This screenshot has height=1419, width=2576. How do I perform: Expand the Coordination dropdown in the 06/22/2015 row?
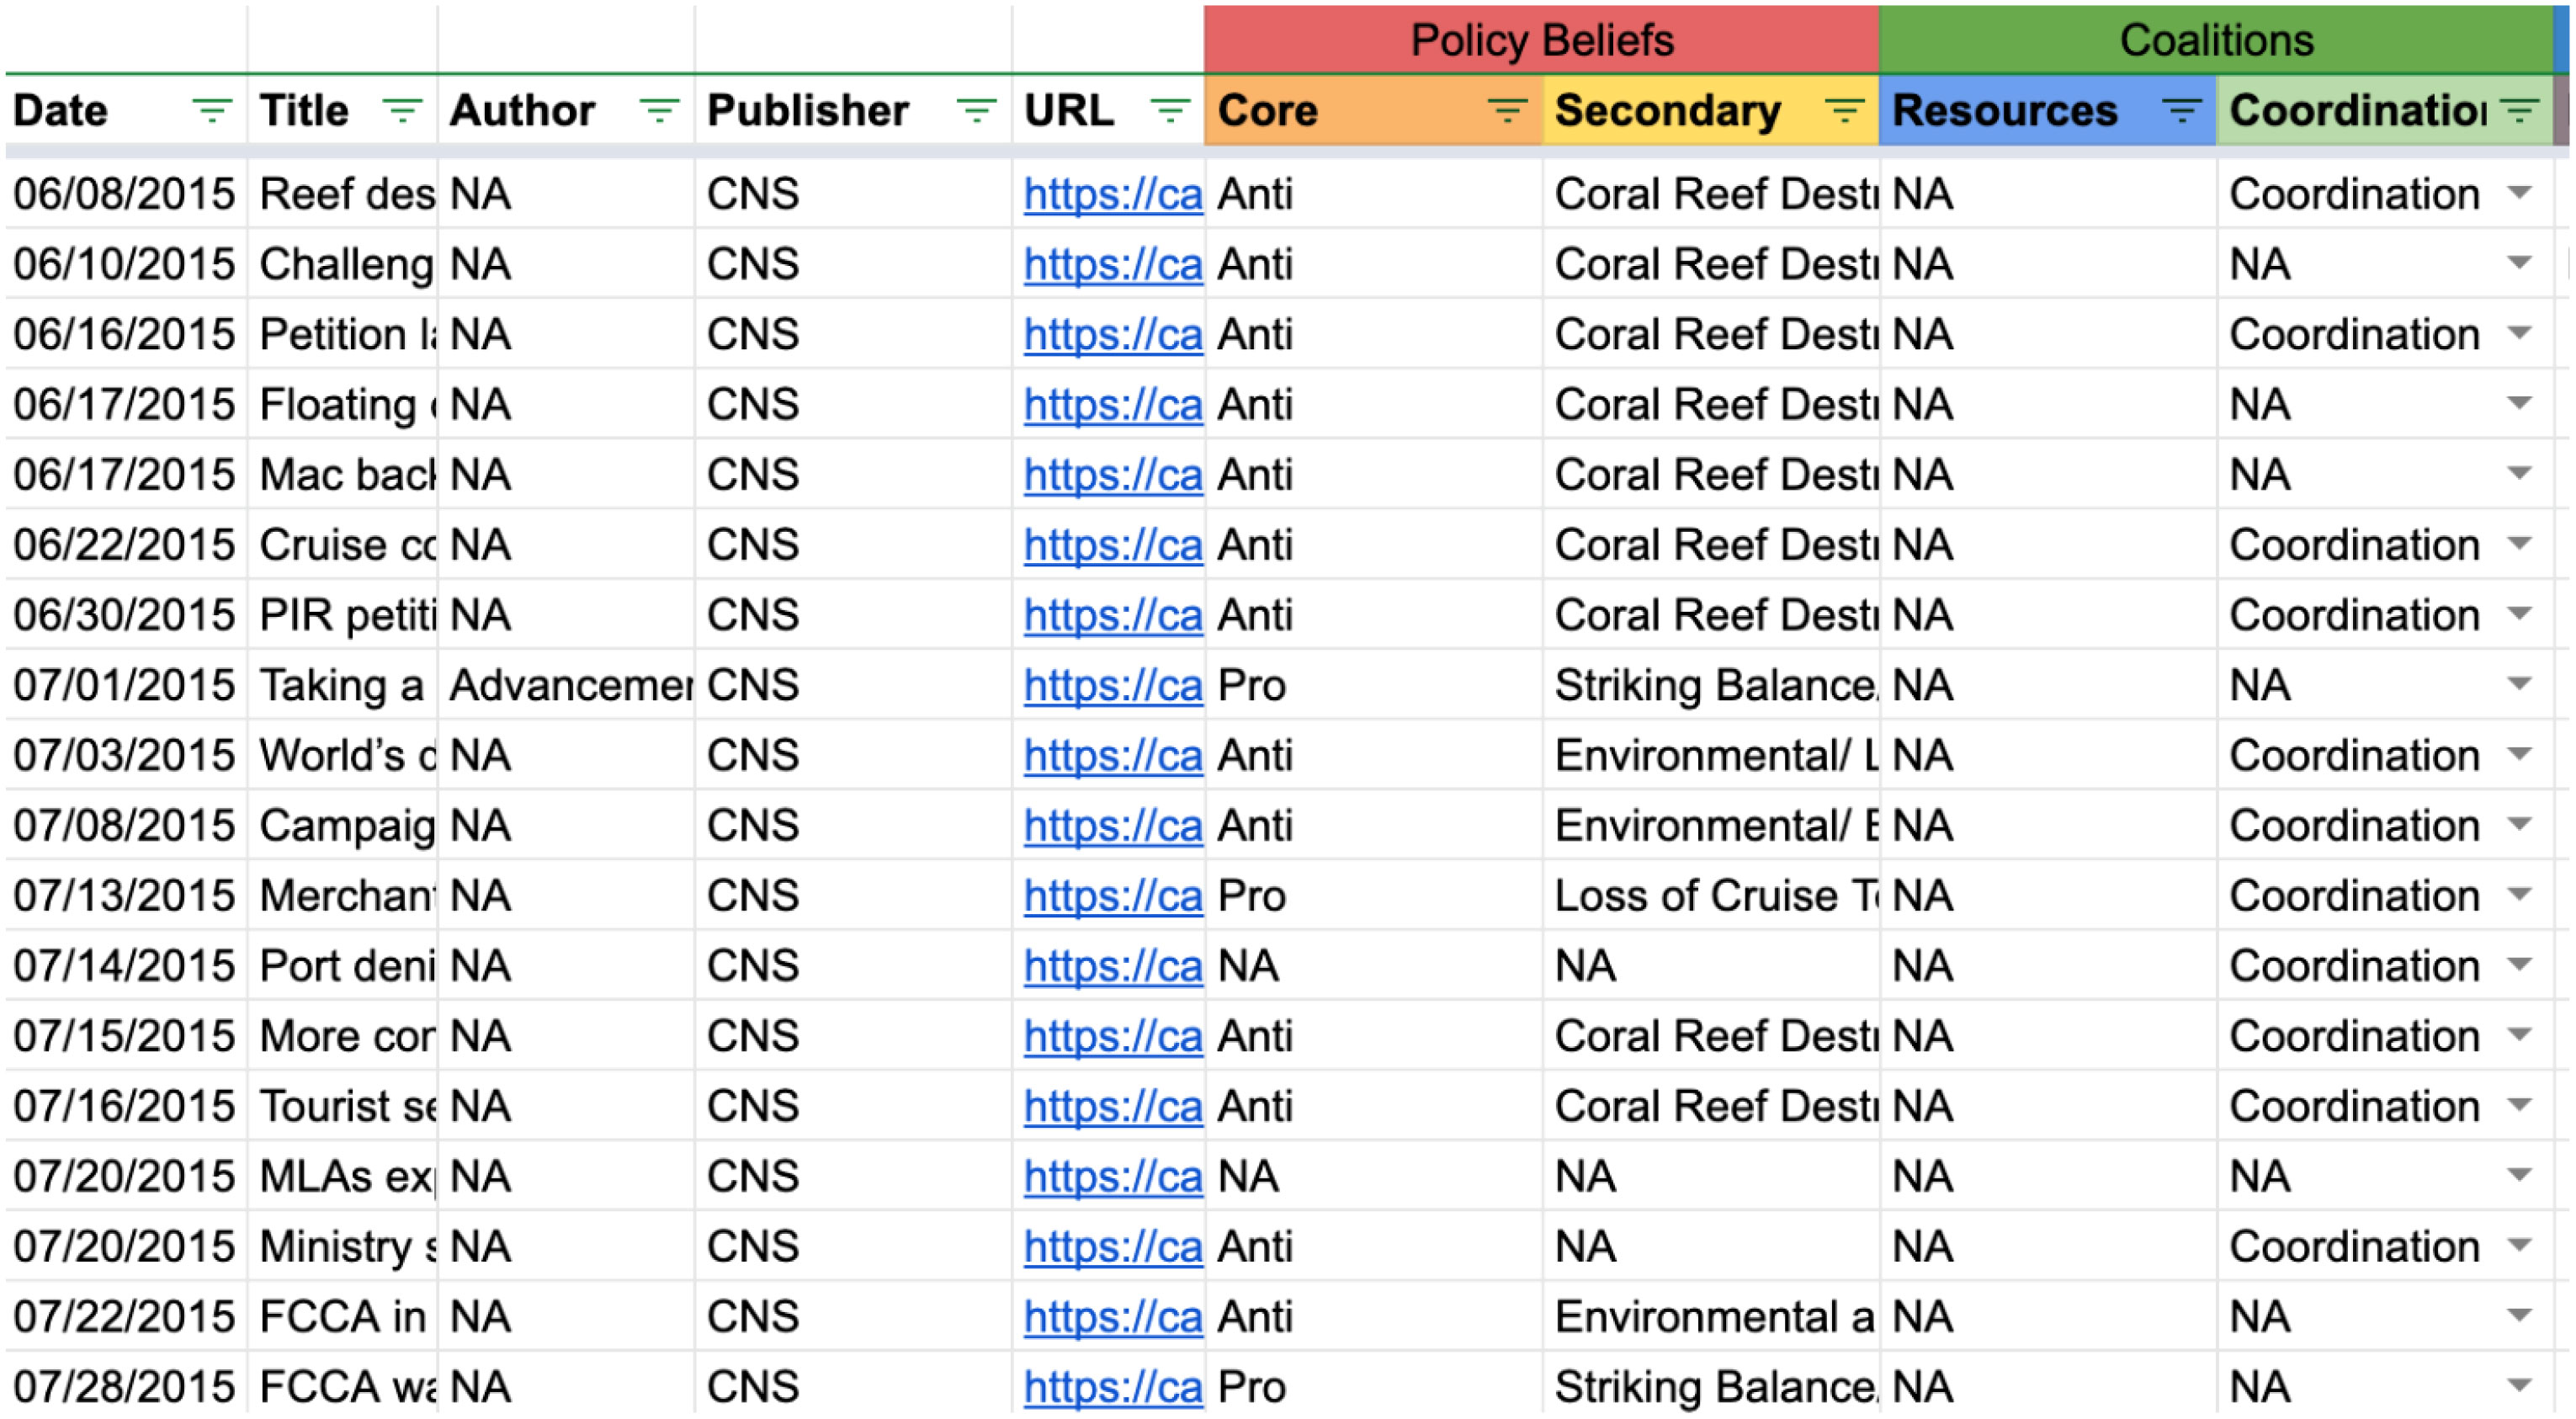(2519, 544)
